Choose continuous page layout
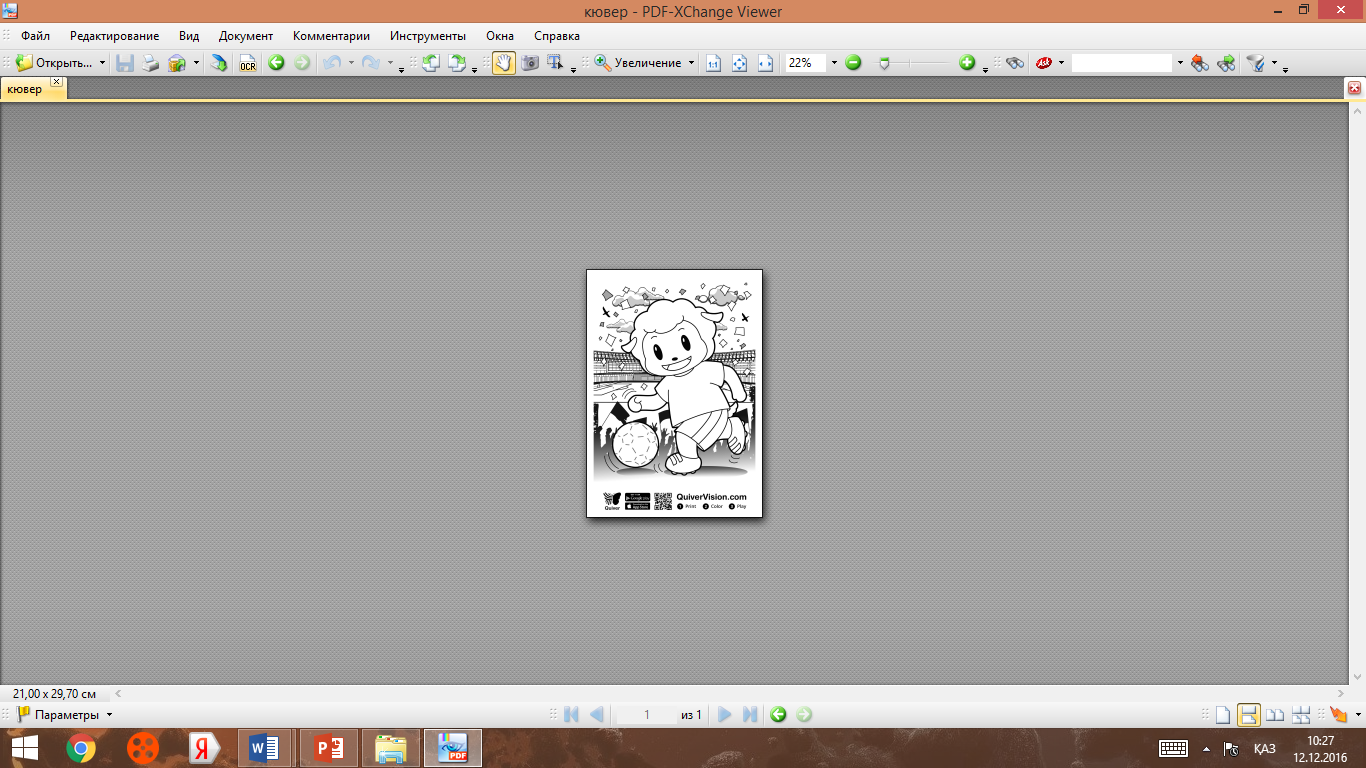The image size is (1366, 768). tap(1248, 715)
